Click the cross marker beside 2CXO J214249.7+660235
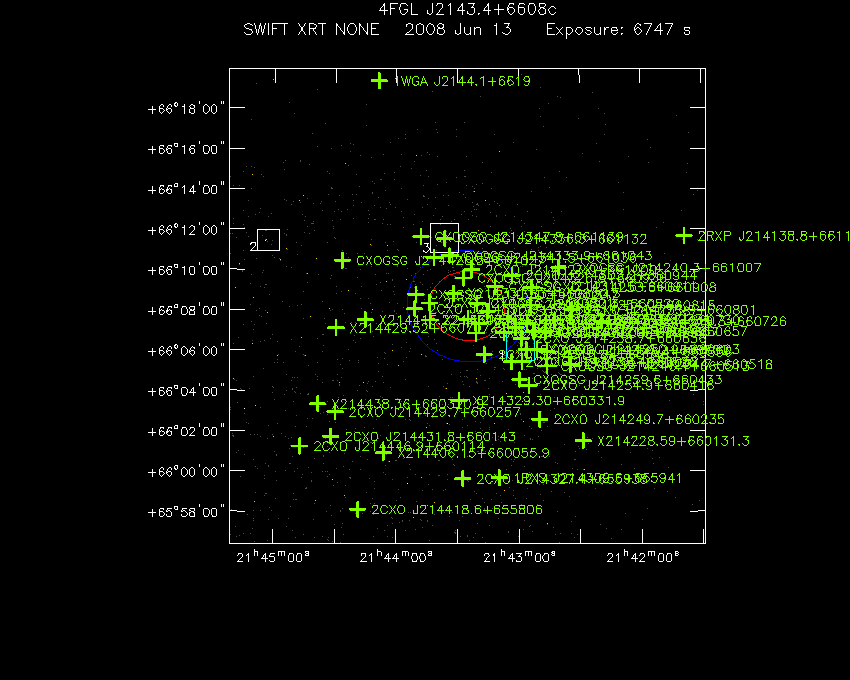 pos(539,419)
